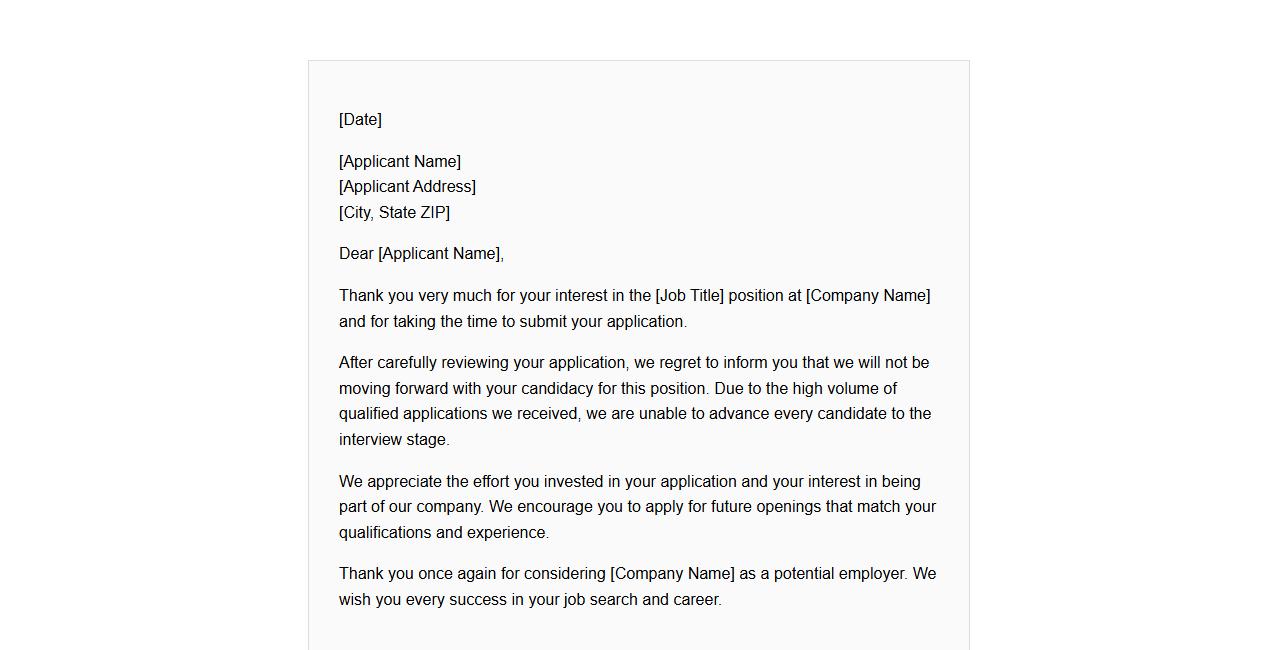Click the [Job Title] placeholder
Image resolution: width=1278 pixels, height=650 pixels.
pos(689,296)
